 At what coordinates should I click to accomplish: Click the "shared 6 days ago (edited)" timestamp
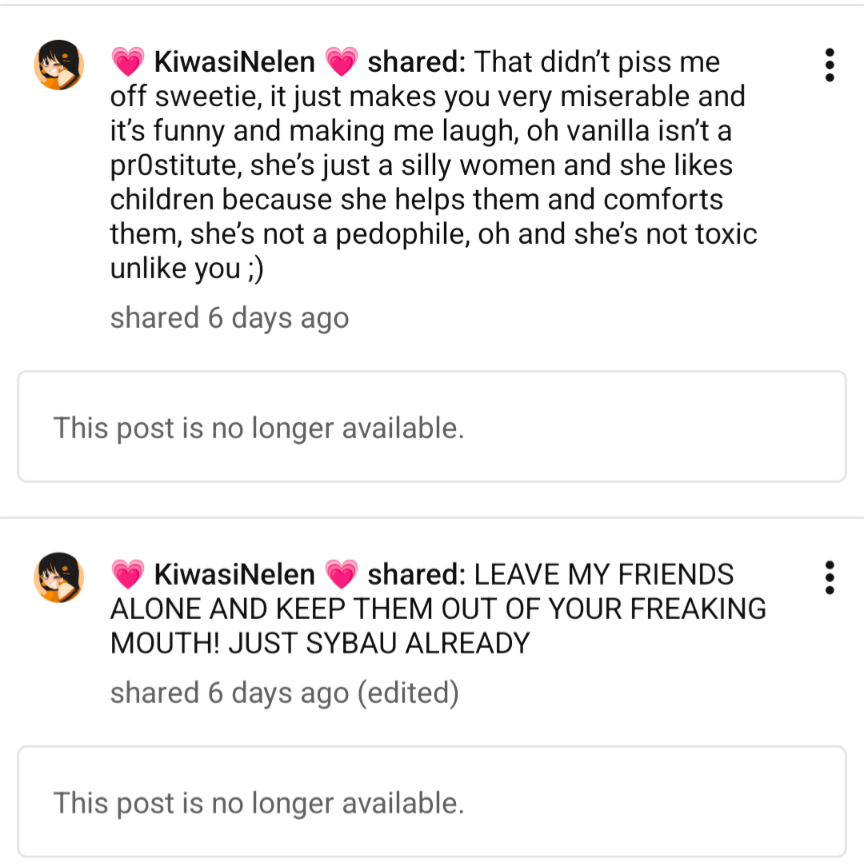229,693
